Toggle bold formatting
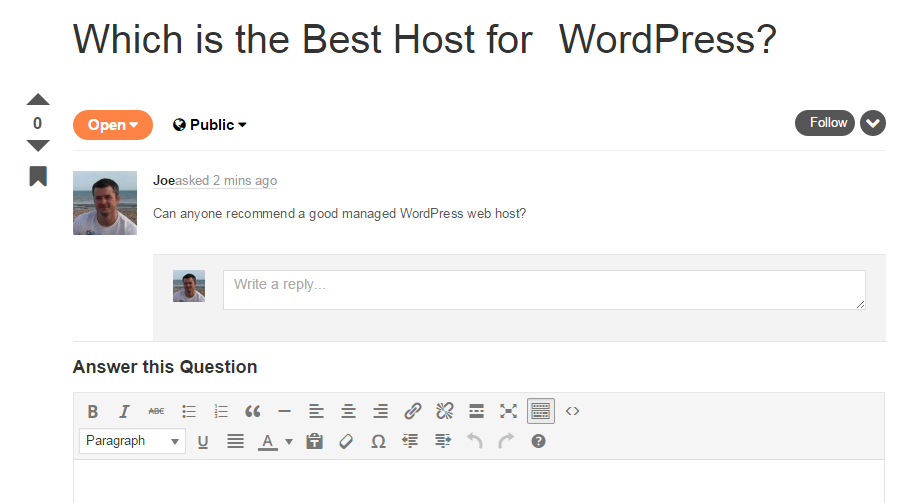This screenshot has width=917, height=503. (x=92, y=411)
